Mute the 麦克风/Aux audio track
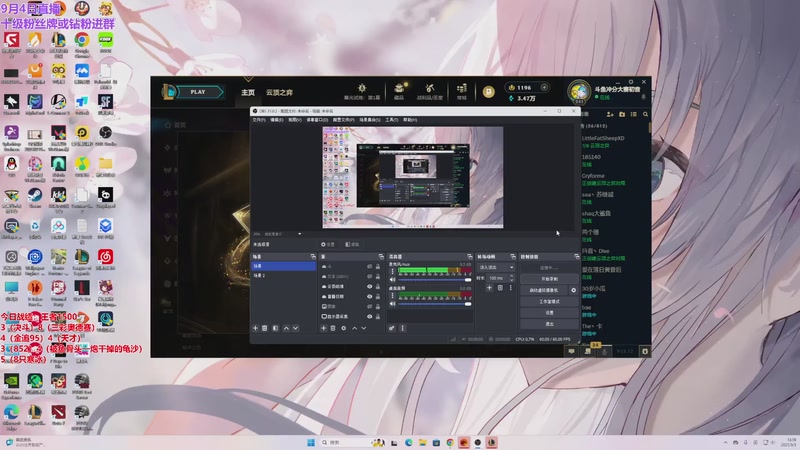This screenshot has height=450, width=800. pyautogui.click(x=392, y=280)
